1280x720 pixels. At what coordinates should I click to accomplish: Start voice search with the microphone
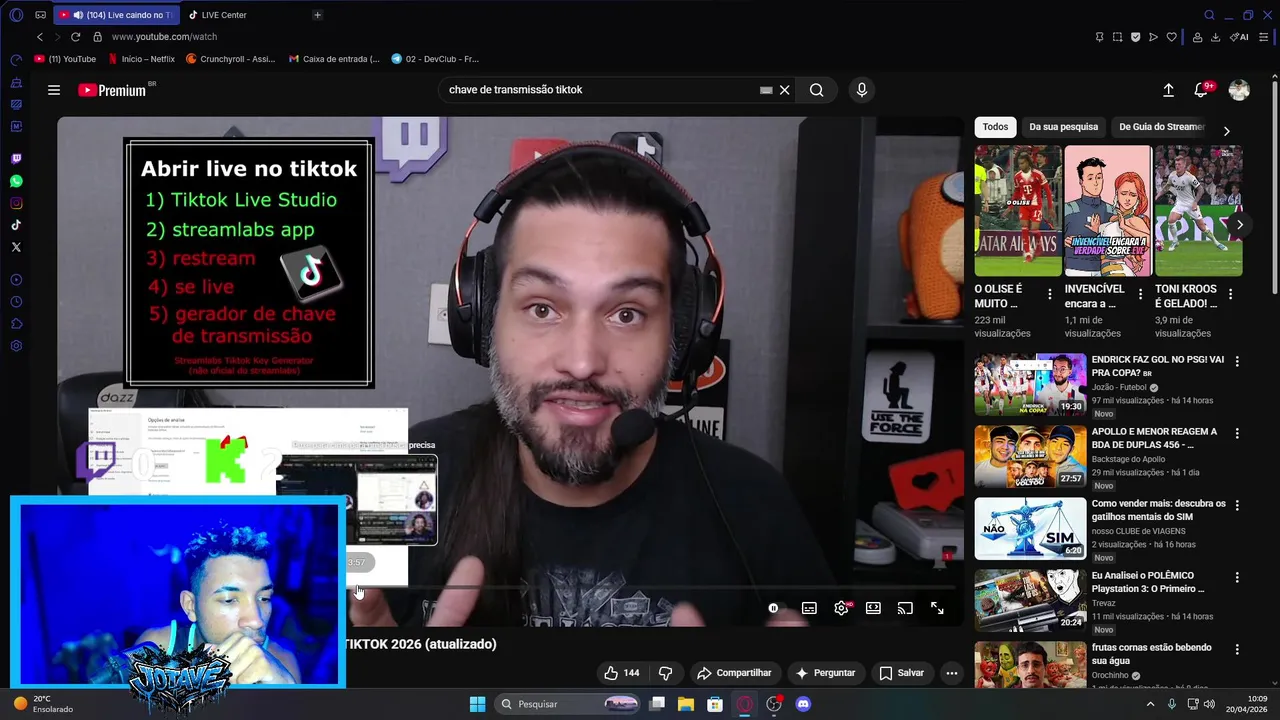tap(862, 90)
